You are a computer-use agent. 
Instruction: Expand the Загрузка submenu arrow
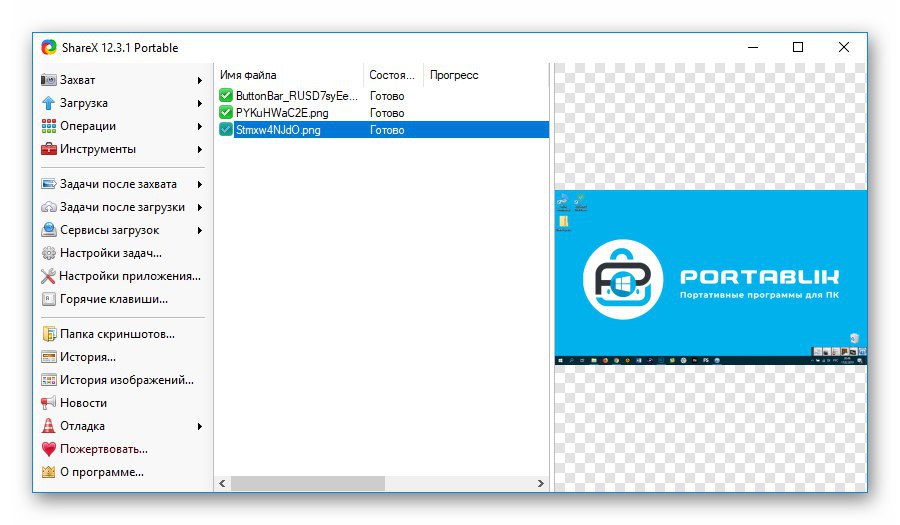(x=199, y=103)
